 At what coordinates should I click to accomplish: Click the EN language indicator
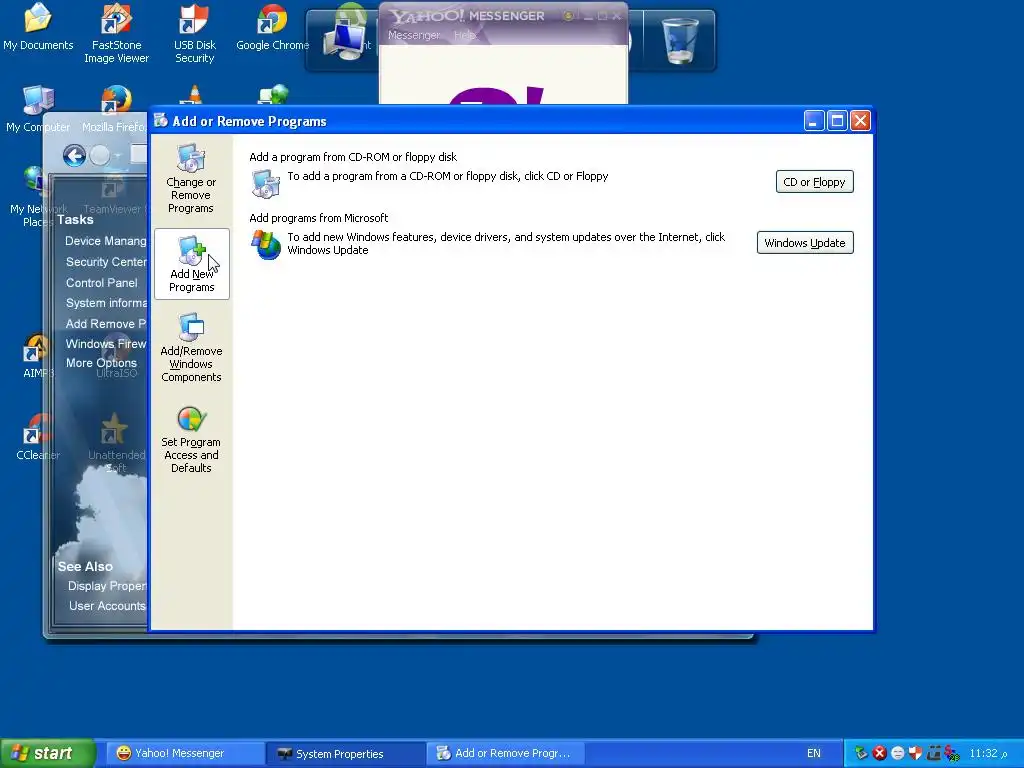pyautogui.click(x=814, y=753)
